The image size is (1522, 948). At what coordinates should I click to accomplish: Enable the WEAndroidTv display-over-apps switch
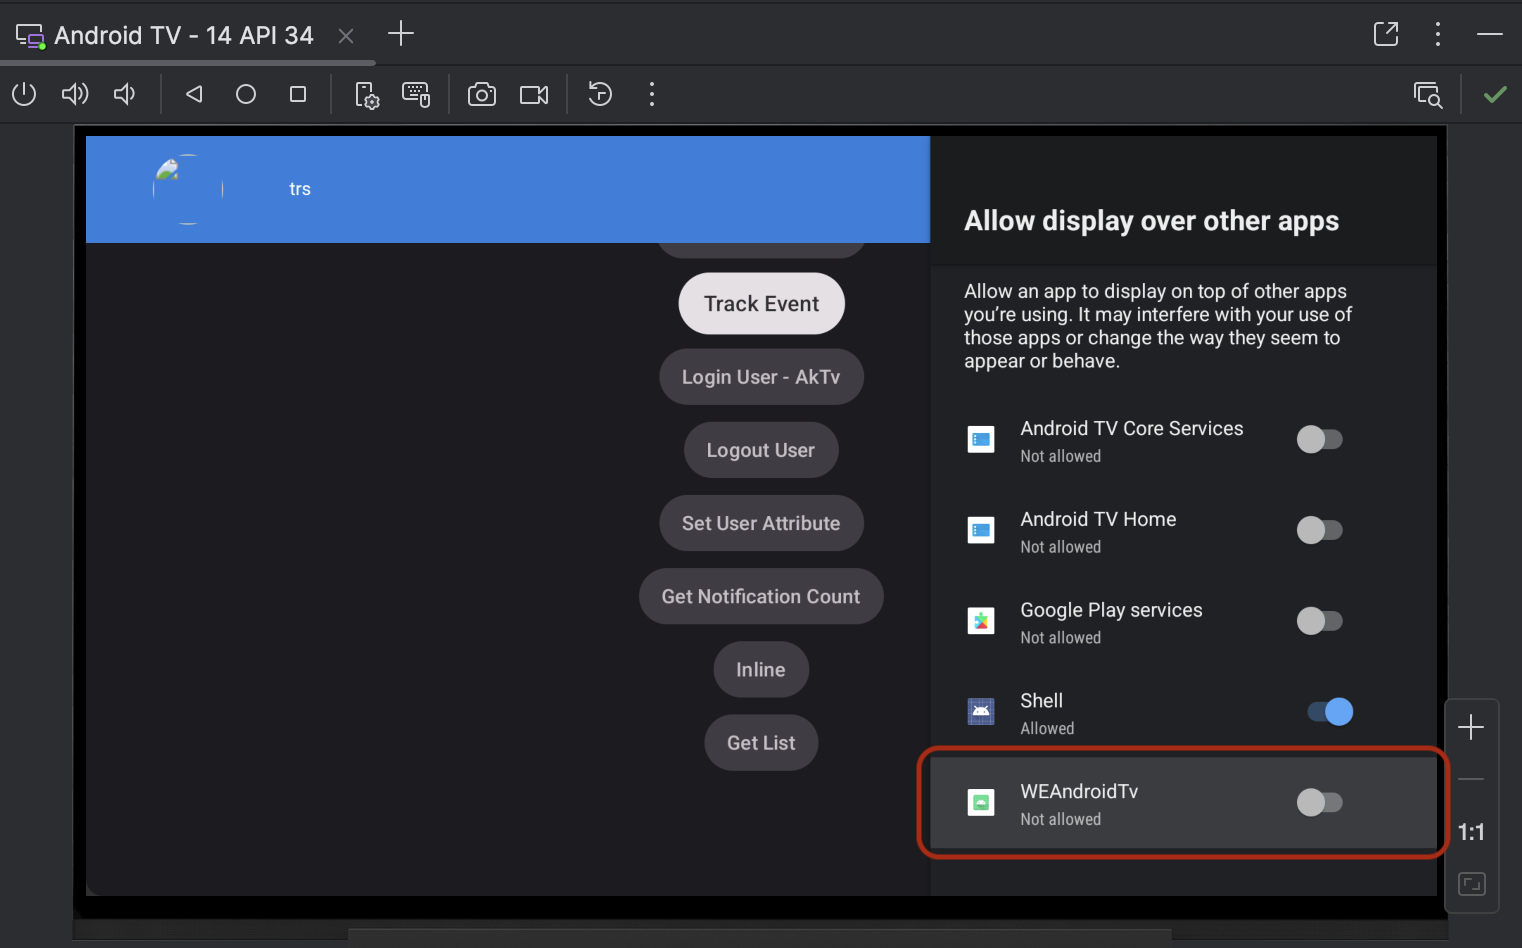click(x=1319, y=803)
